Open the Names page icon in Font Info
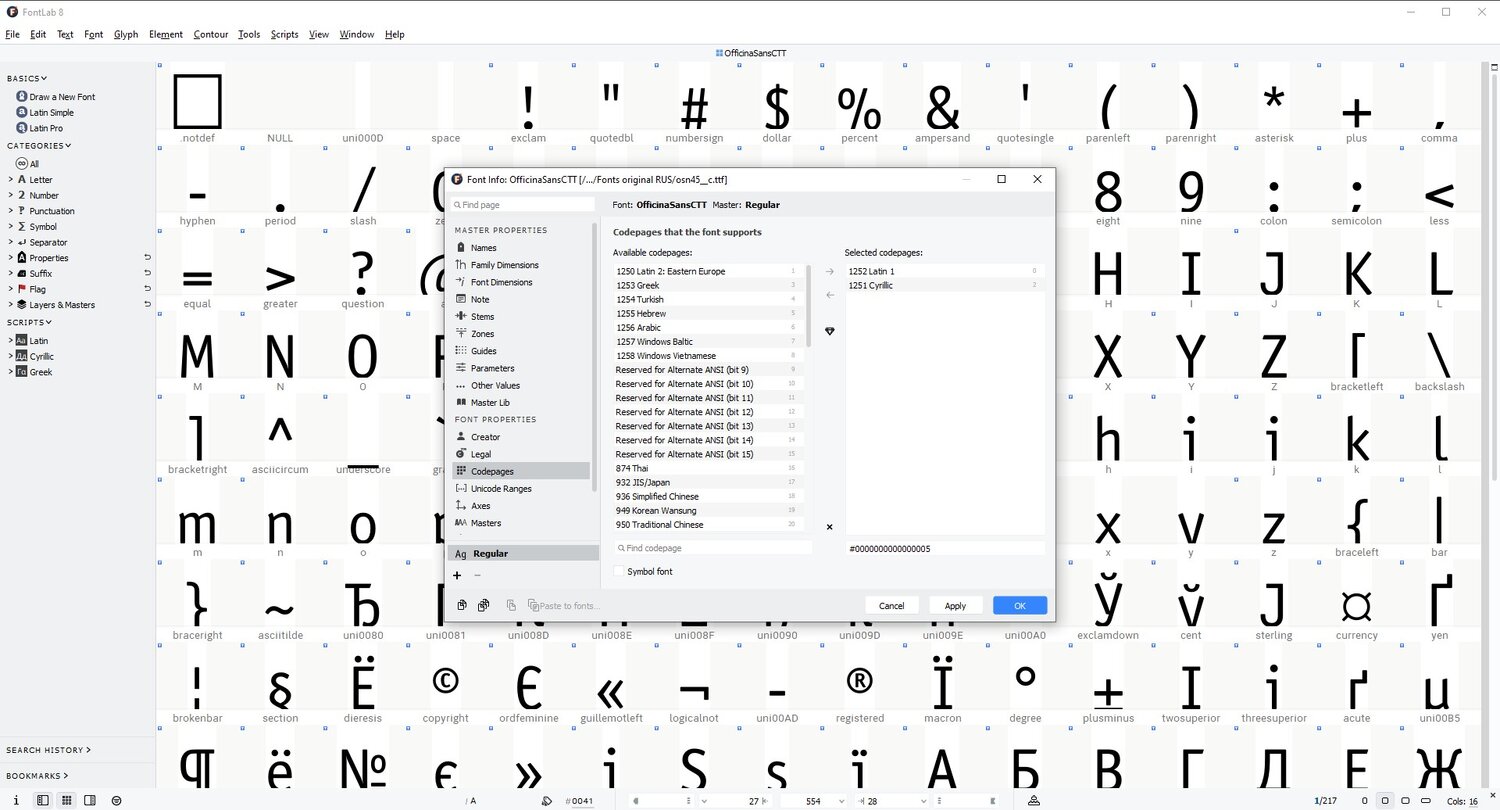 click(461, 247)
